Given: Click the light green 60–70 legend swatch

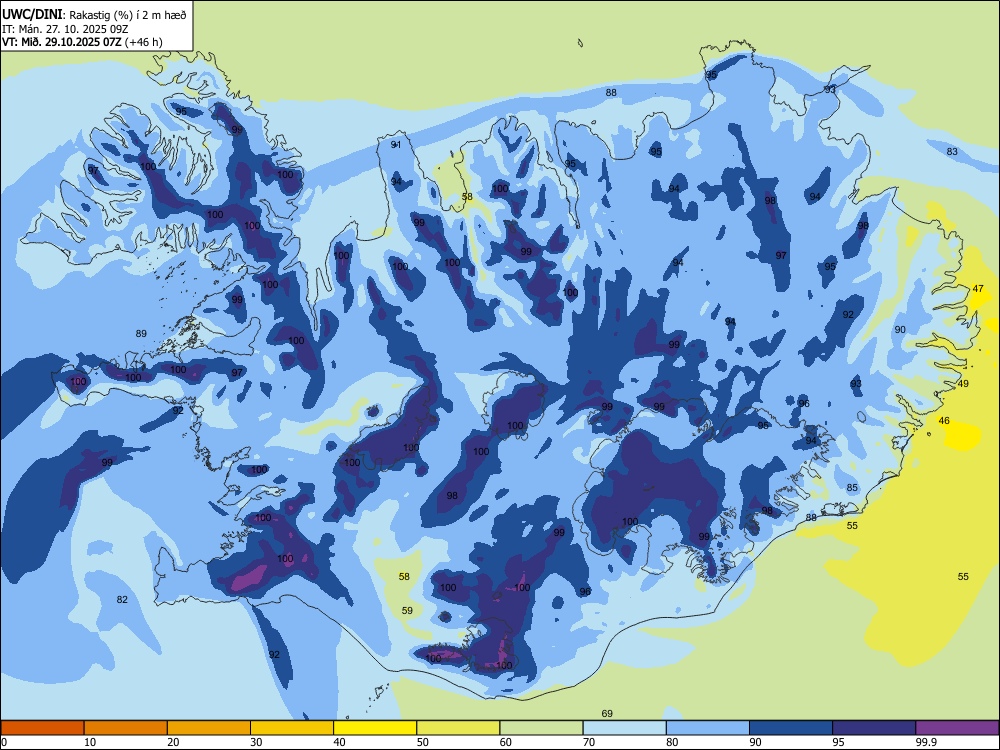Looking at the screenshot, I should (x=541, y=728).
